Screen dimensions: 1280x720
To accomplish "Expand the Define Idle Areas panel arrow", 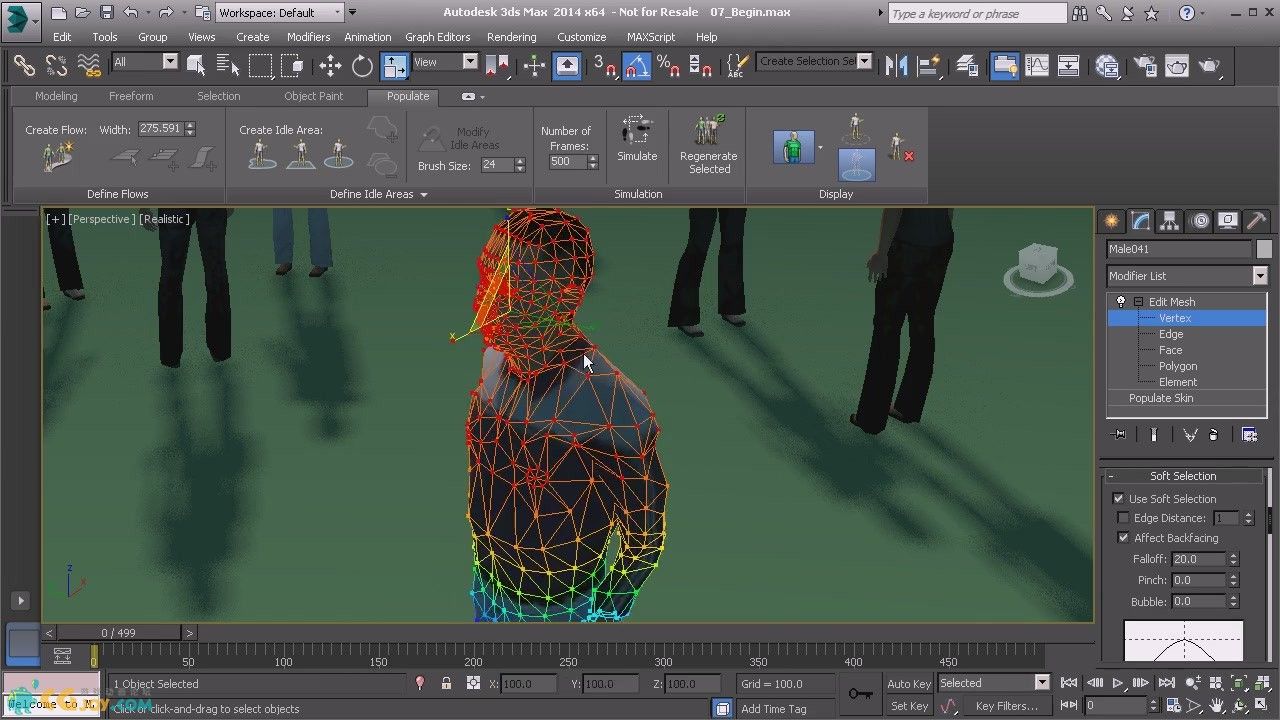I will pyautogui.click(x=424, y=195).
